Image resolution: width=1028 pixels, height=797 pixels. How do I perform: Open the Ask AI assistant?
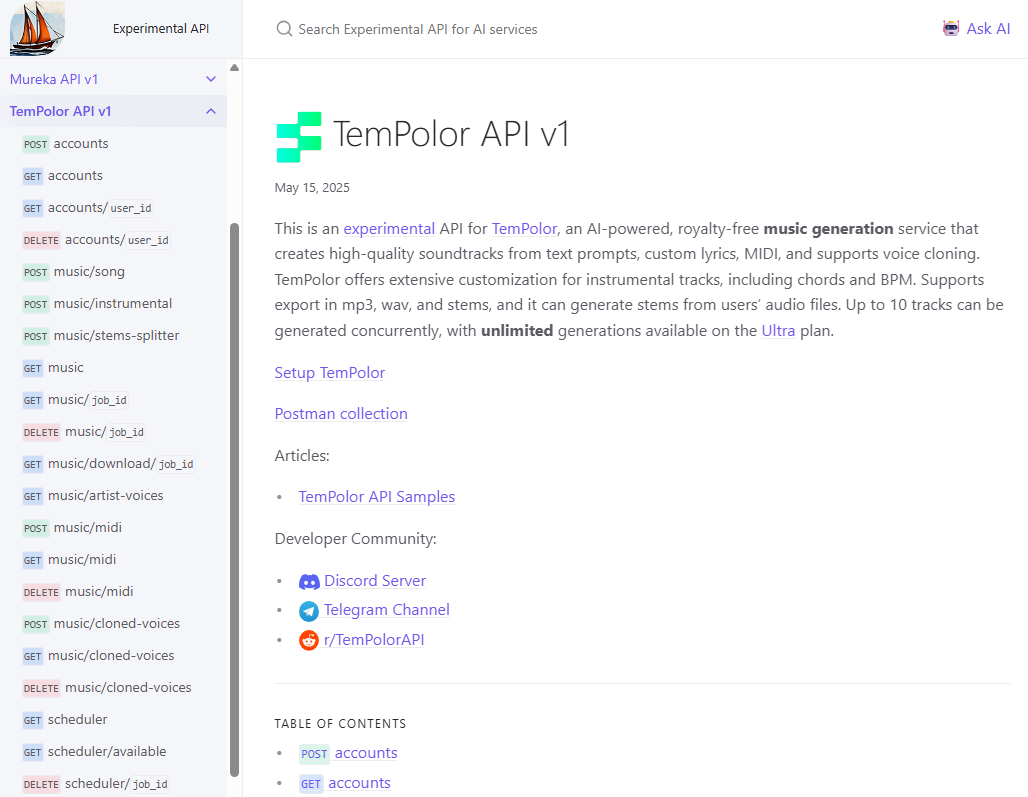pos(976,28)
